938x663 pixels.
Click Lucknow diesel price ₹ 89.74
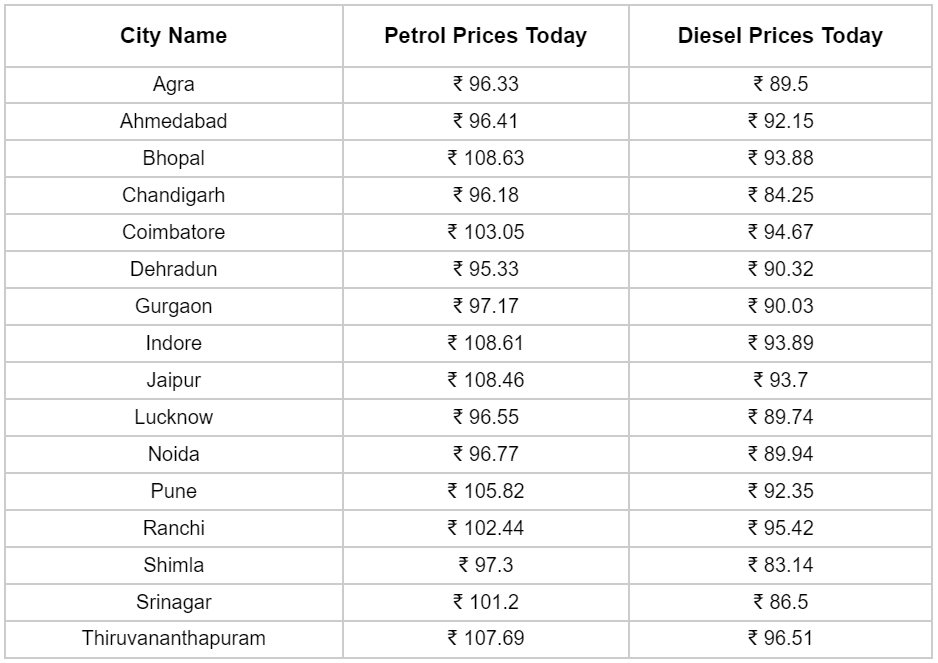click(x=780, y=417)
